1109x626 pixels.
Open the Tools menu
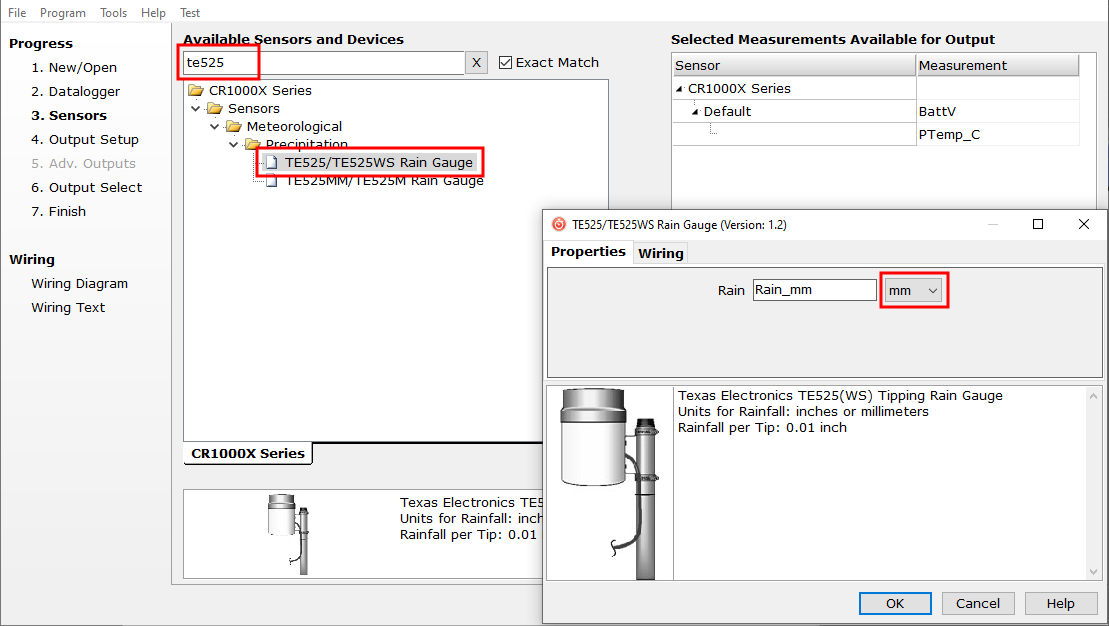tap(112, 12)
